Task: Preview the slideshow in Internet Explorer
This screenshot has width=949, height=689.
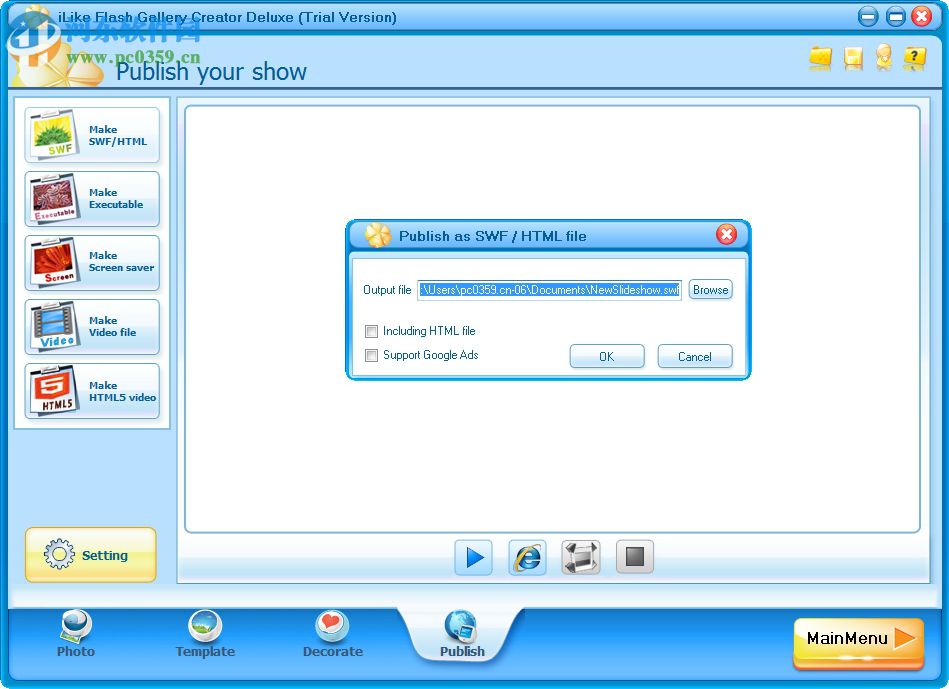Action: click(x=527, y=557)
